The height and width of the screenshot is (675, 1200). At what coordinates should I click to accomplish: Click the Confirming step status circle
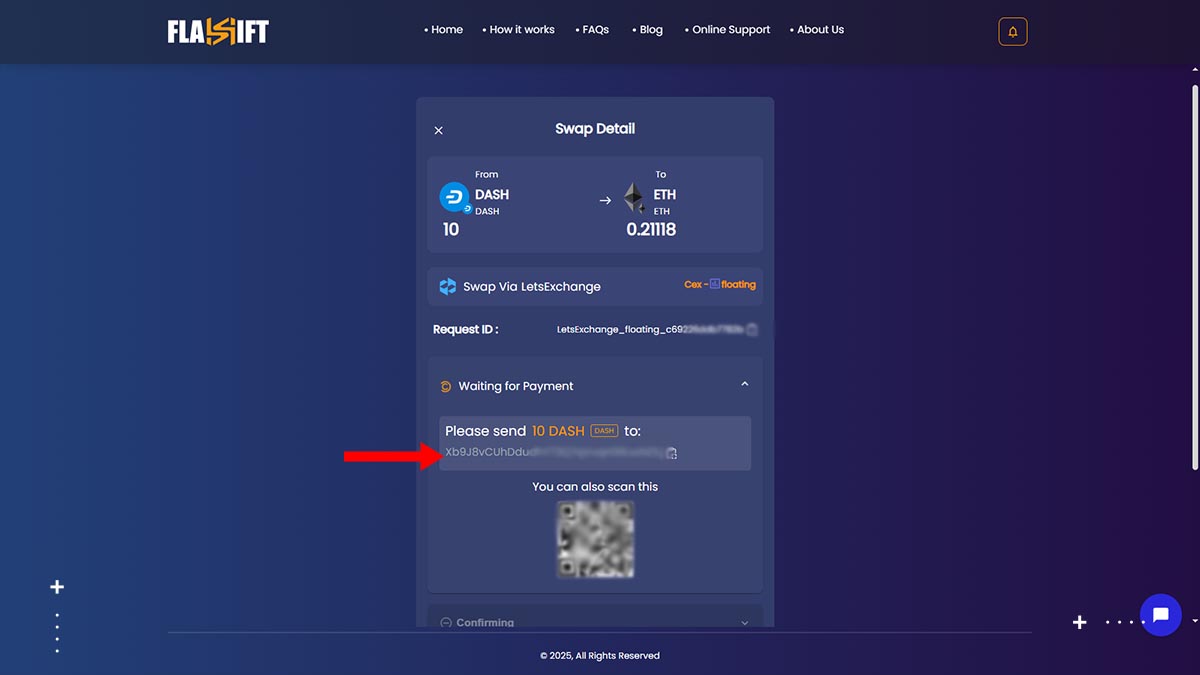click(x=444, y=622)
